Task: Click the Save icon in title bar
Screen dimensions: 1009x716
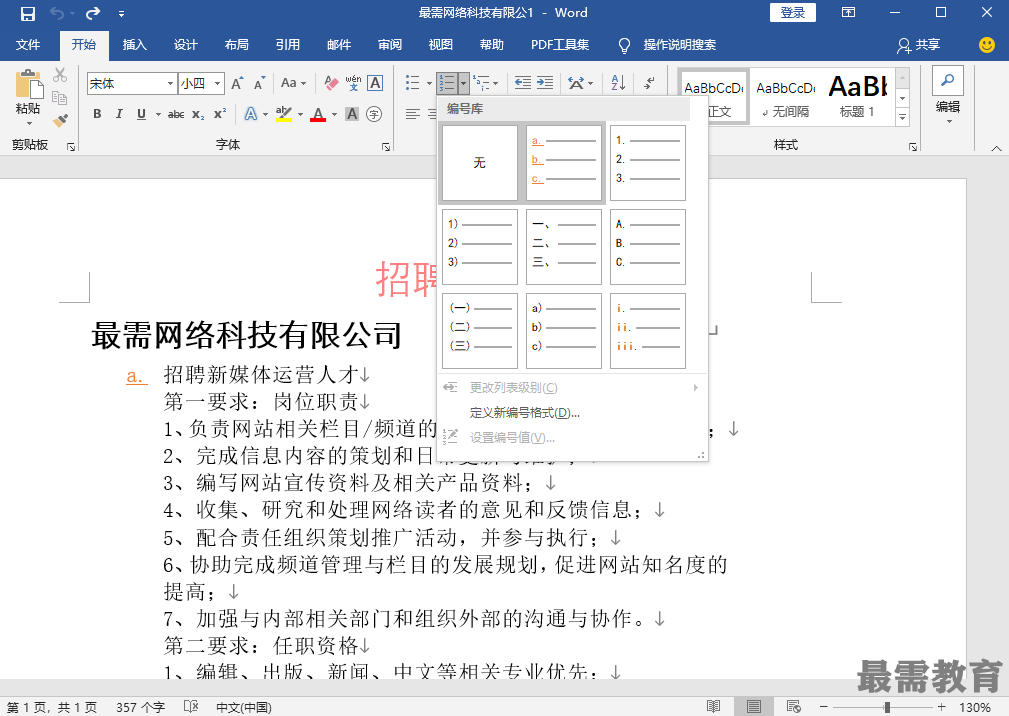Action: (28, 13)
